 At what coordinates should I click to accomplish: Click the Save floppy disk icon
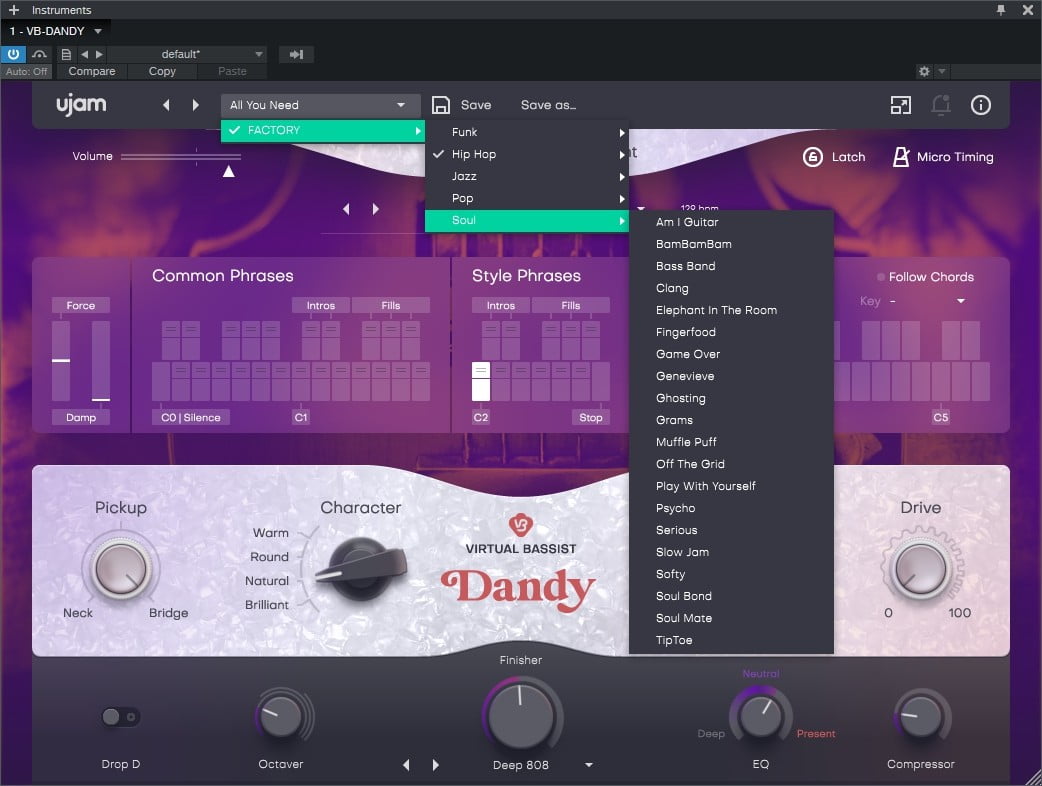441,105
